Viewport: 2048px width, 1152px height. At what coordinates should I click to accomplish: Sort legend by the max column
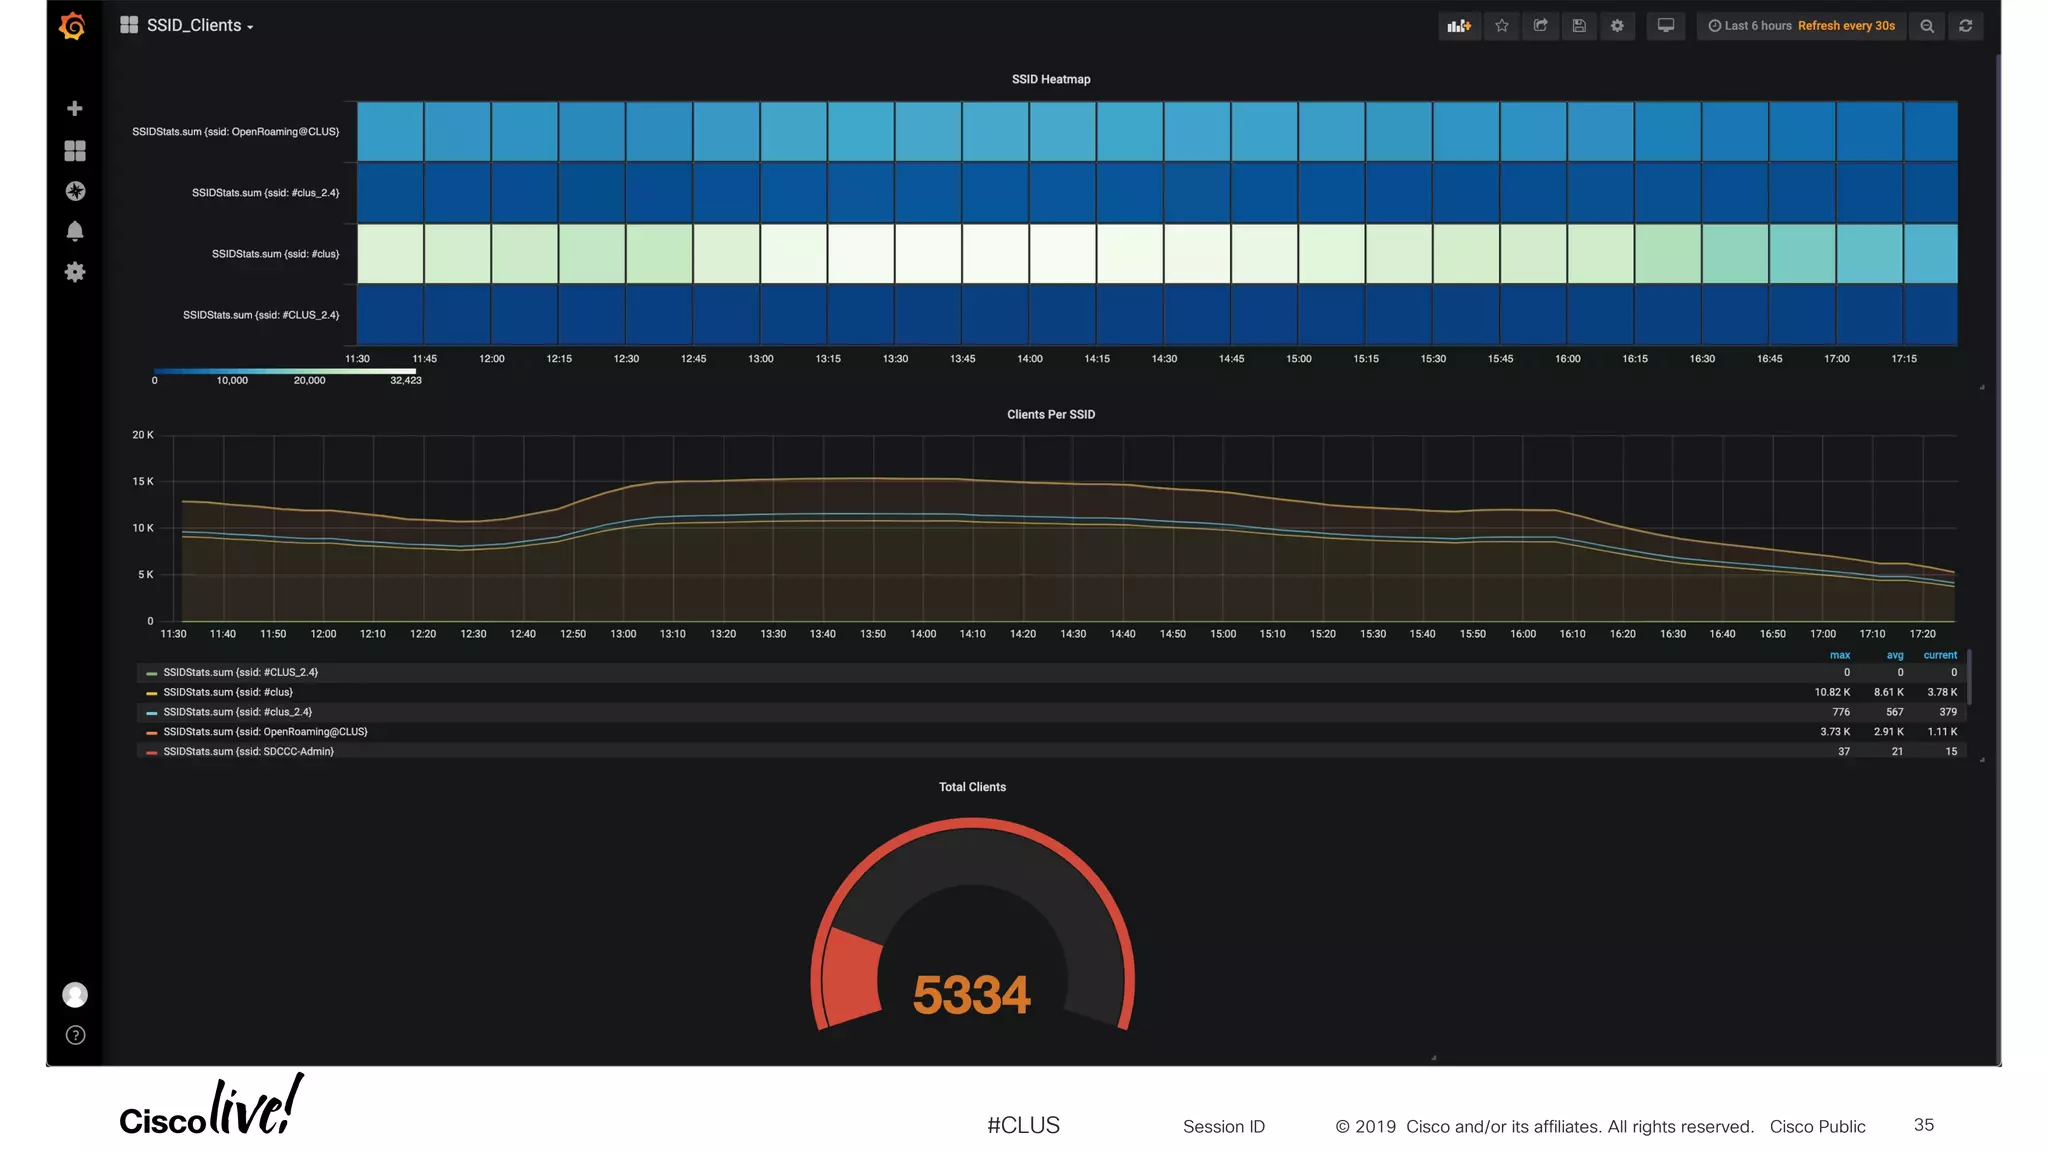[x=1839, y=656]
